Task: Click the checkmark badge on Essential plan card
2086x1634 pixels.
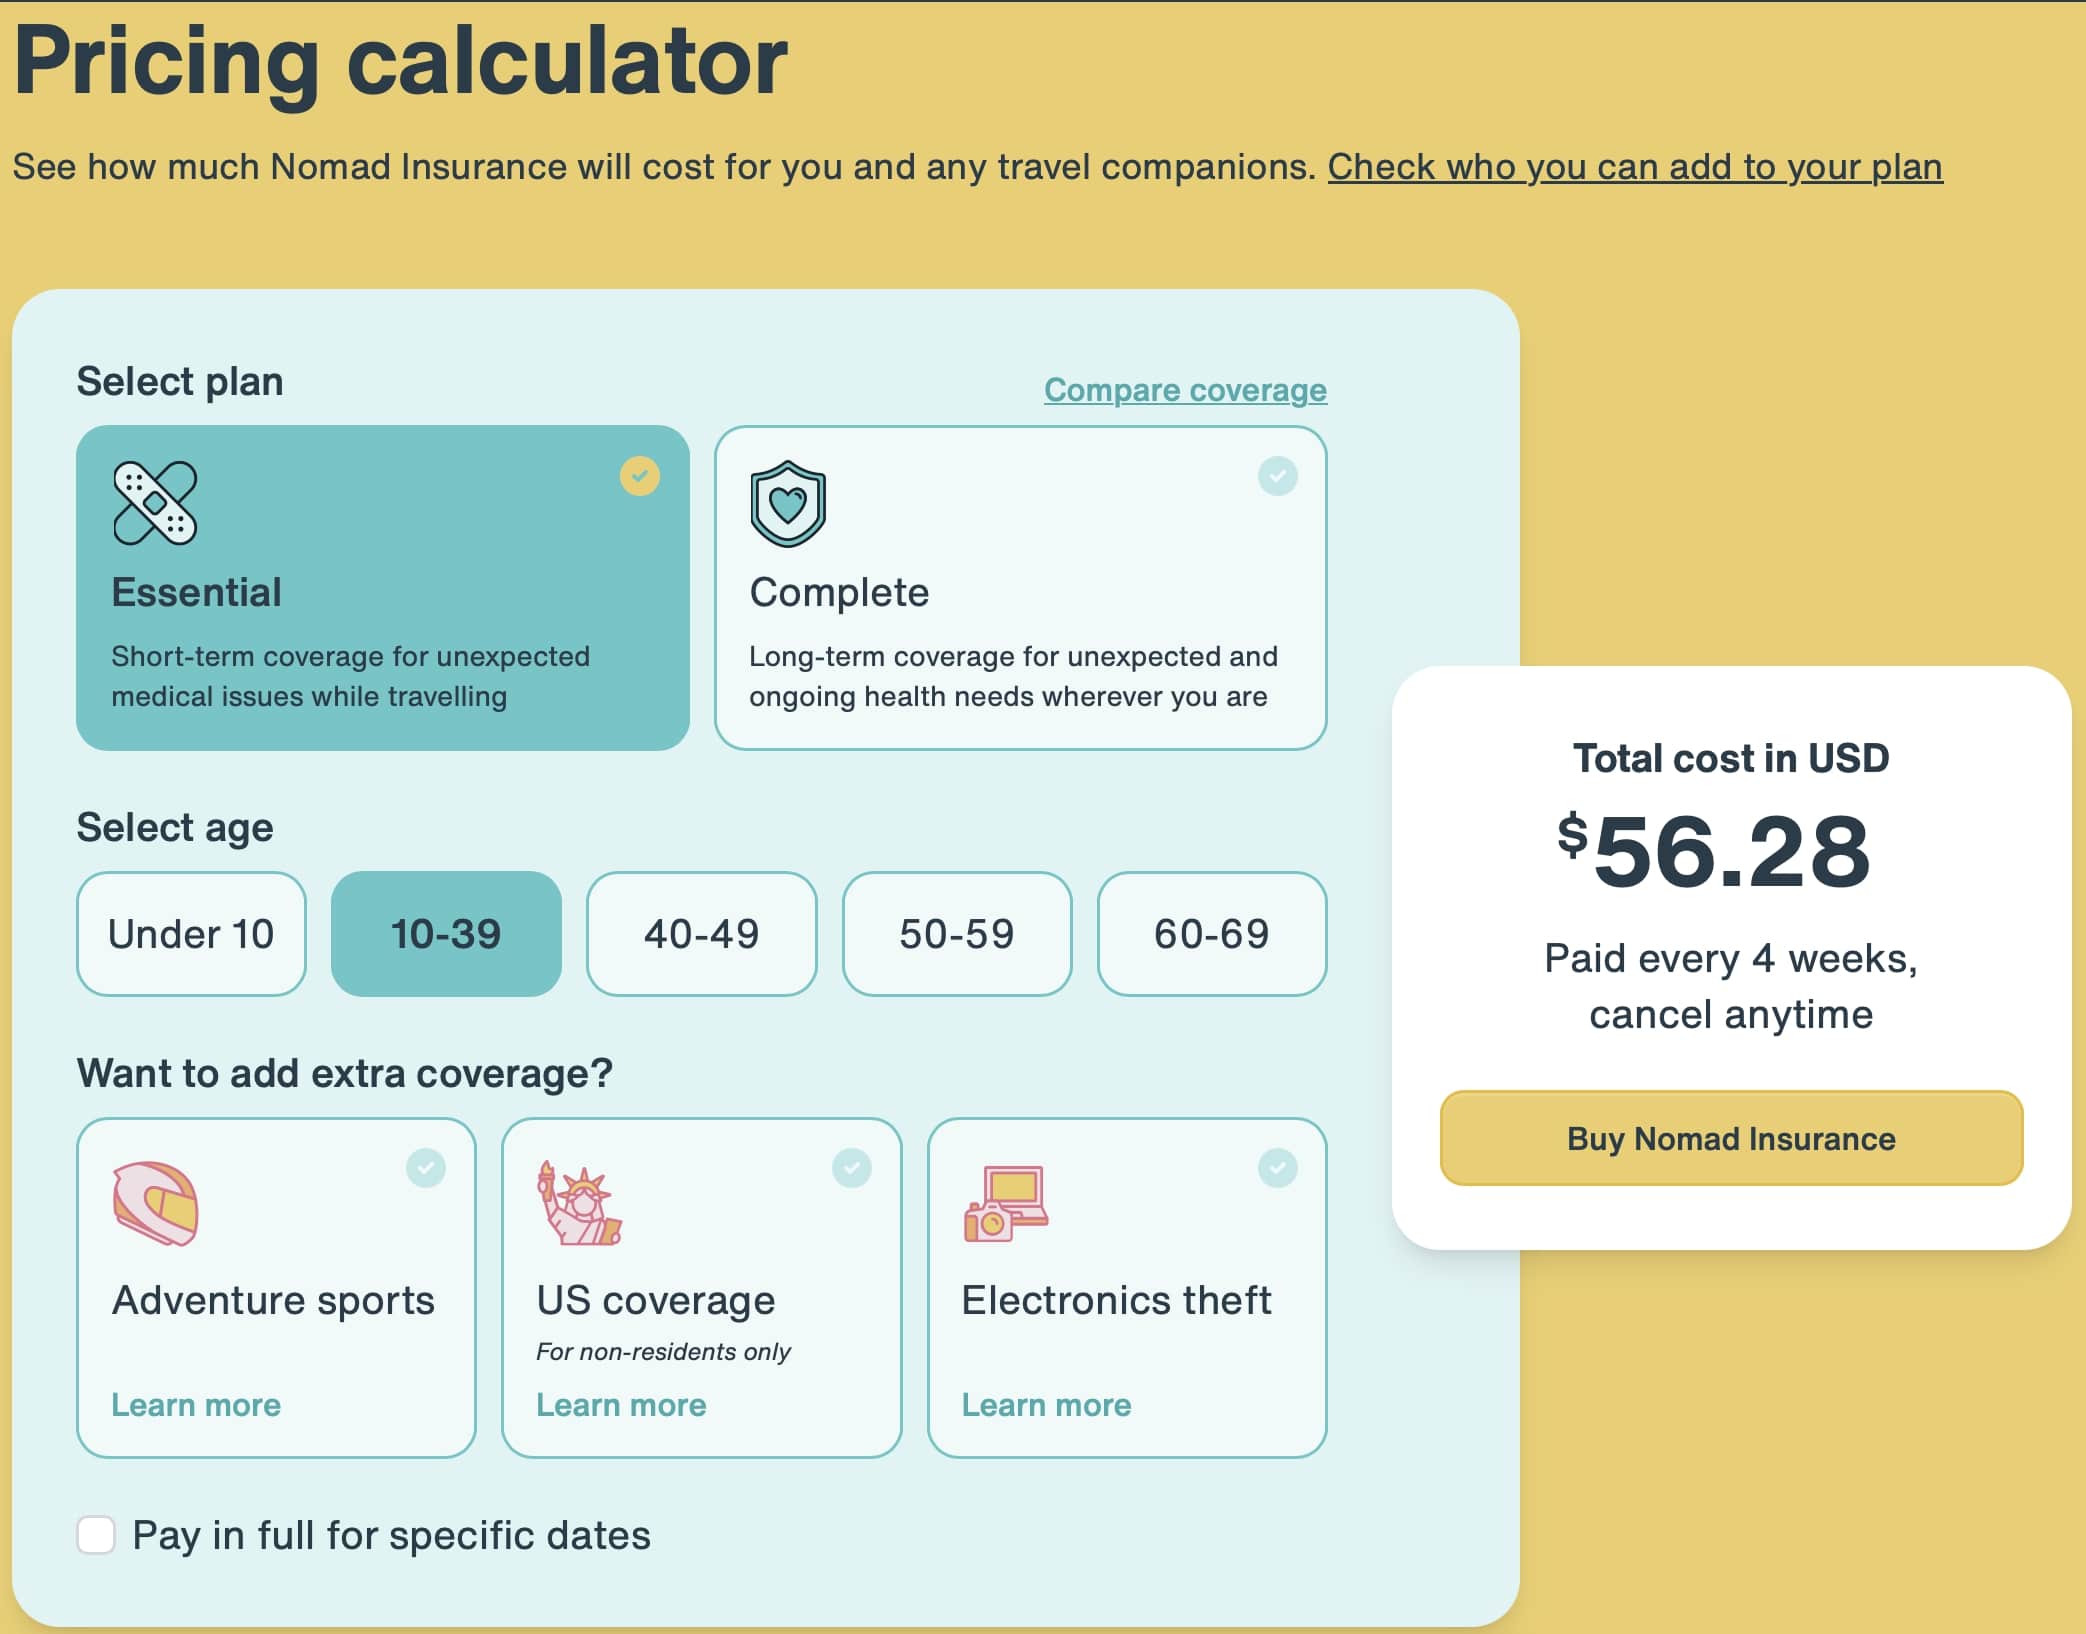Action: click(640, 477)
